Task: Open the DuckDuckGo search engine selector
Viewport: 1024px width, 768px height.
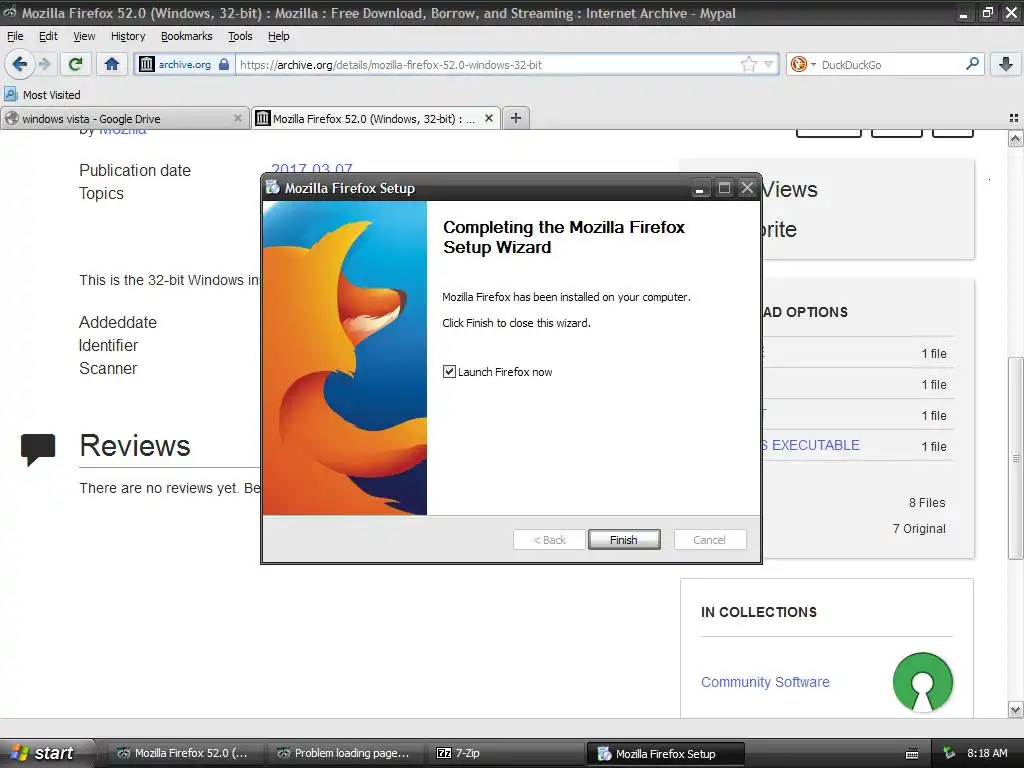Action: pyautogui.click(x=803, y=64)
